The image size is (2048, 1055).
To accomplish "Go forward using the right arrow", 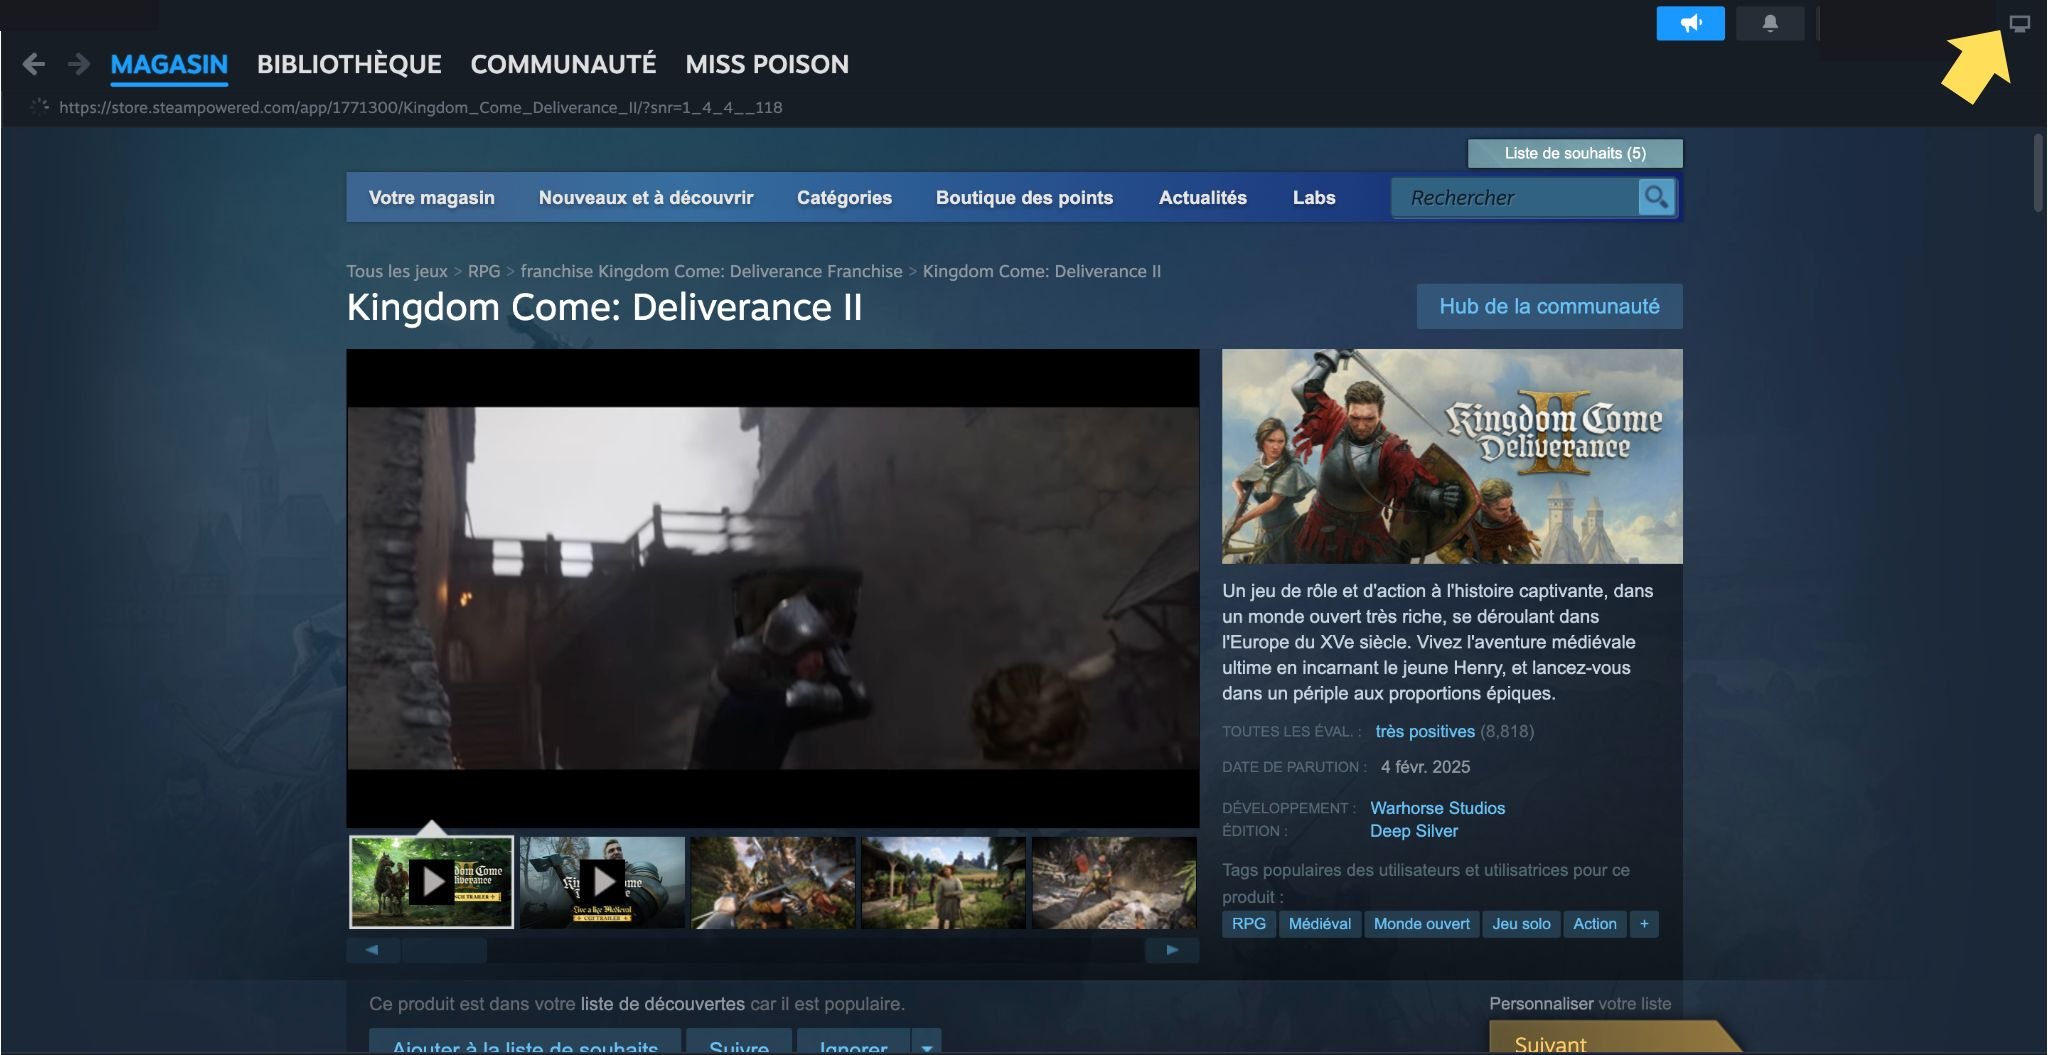I will [x=78, y=64].
